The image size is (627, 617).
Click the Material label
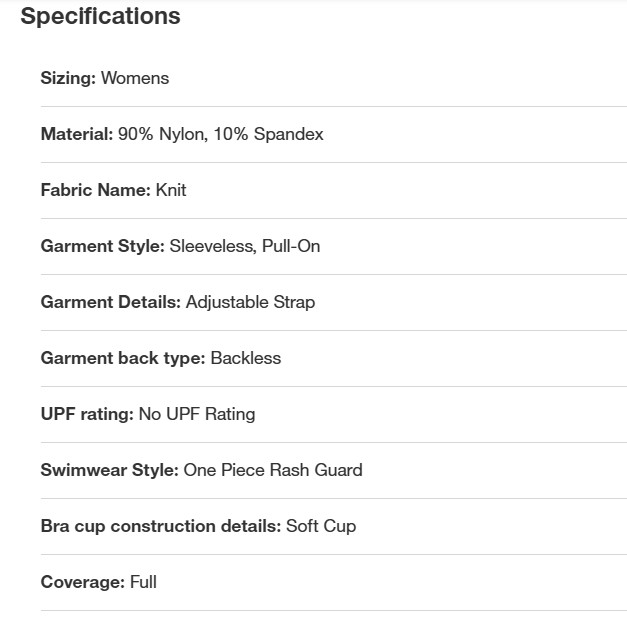77,134
